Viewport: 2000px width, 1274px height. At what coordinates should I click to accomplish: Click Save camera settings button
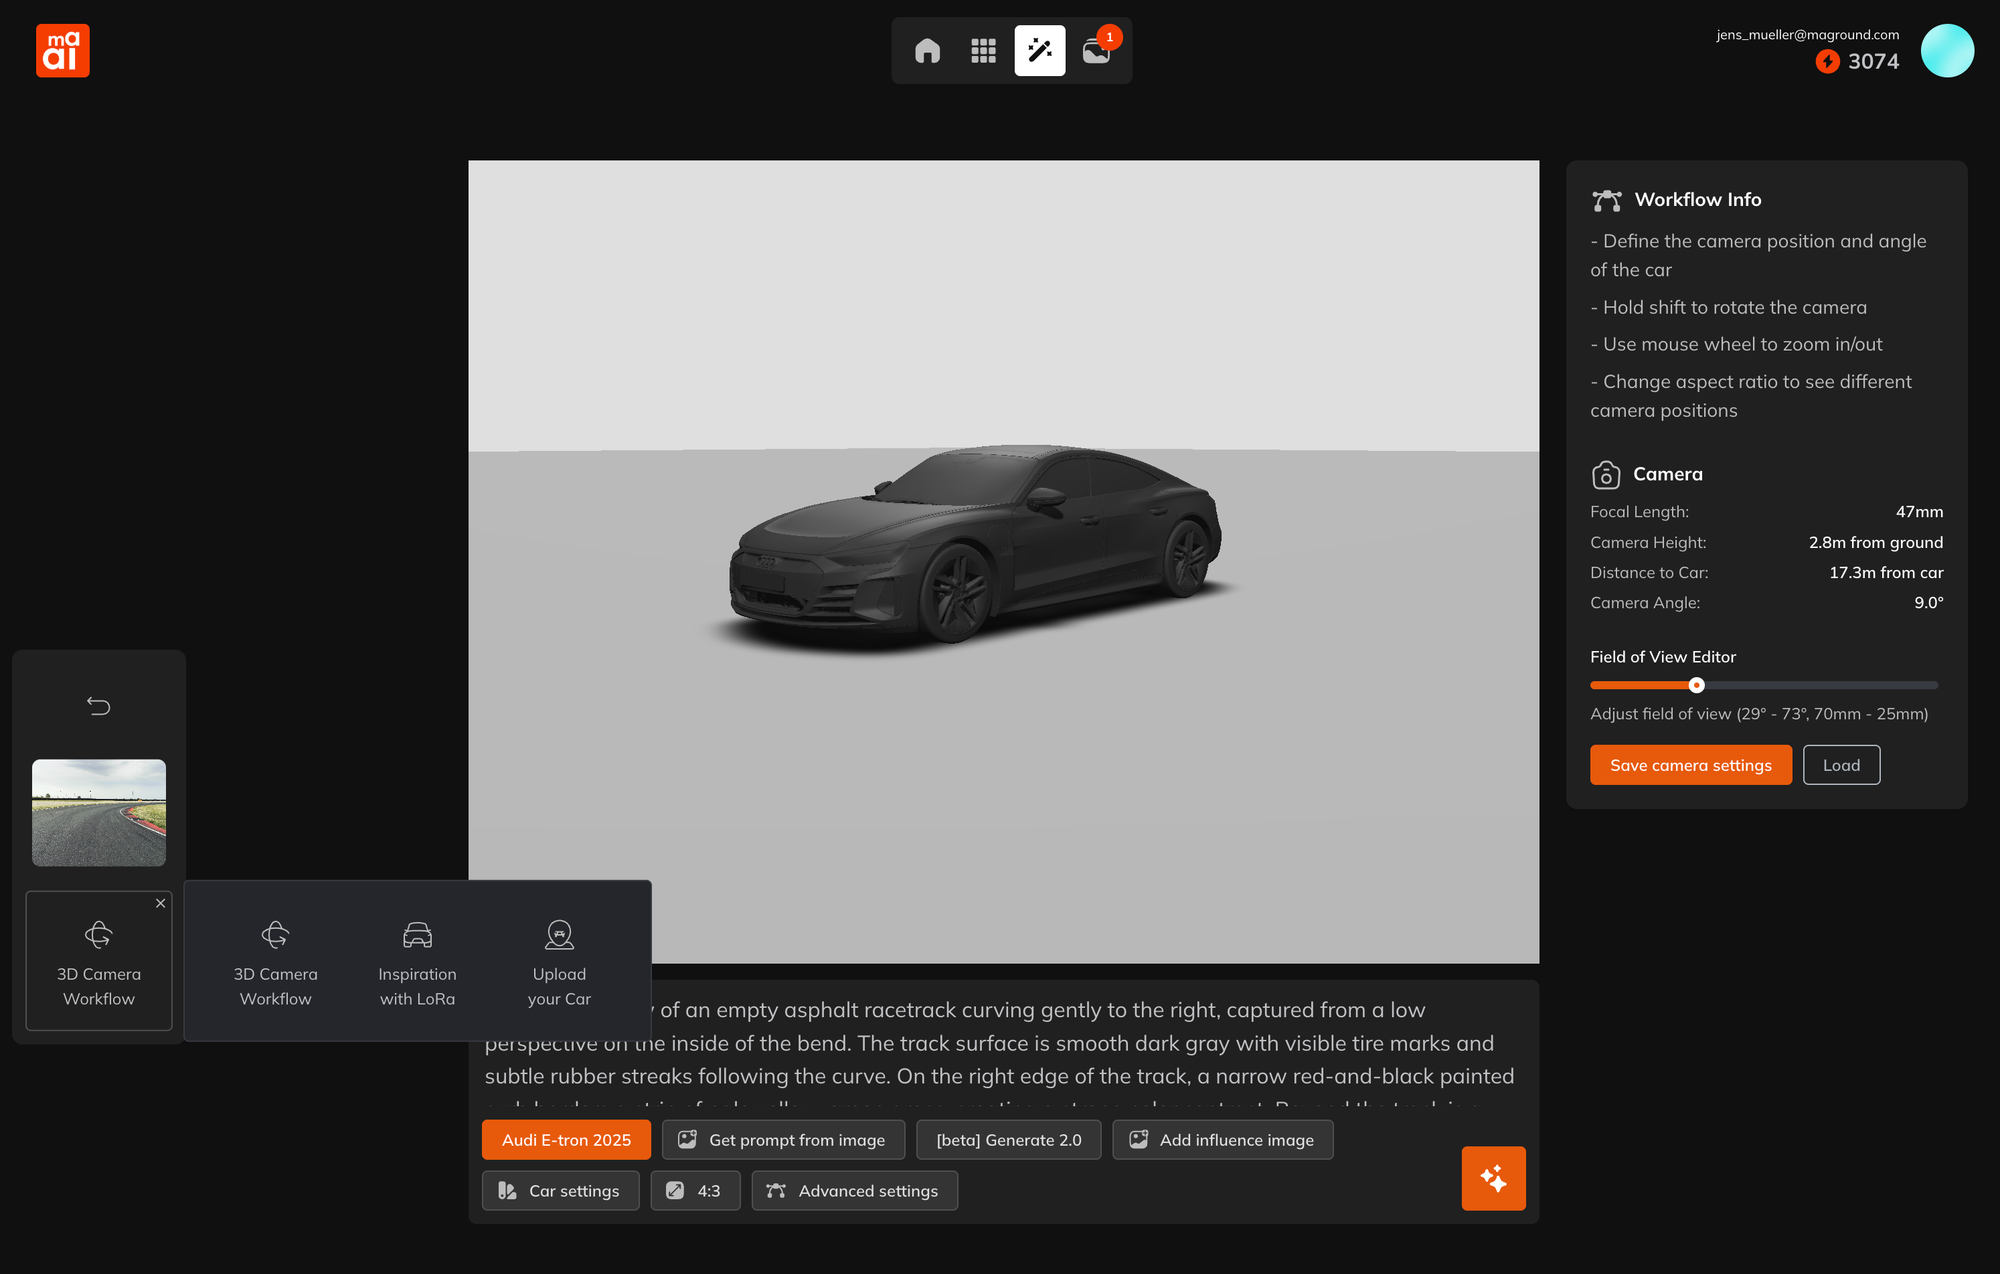[x=1690, y=765]
